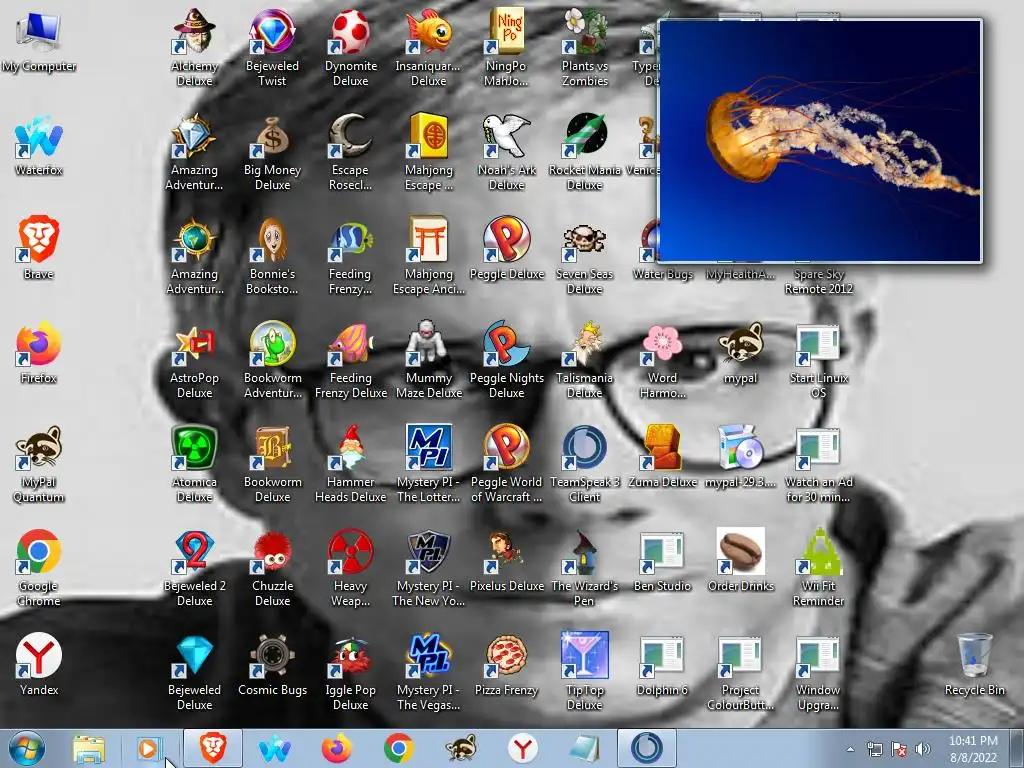Click the Bejeweled Deluxe diamond icon
Image resolution: width=1024 pixels, height=768 pixels.
195,672
